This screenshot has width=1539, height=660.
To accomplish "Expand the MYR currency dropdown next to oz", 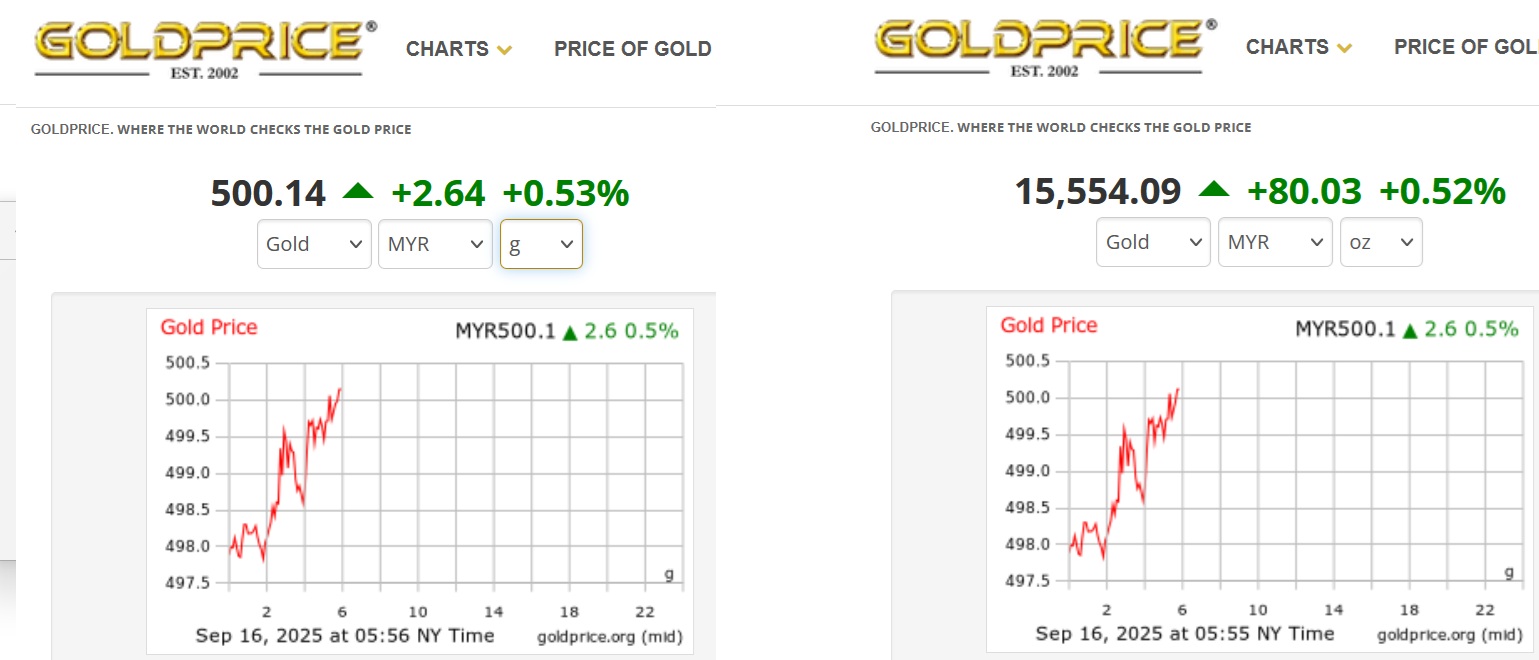I will pyautogui.click(x=1274, y=242).
